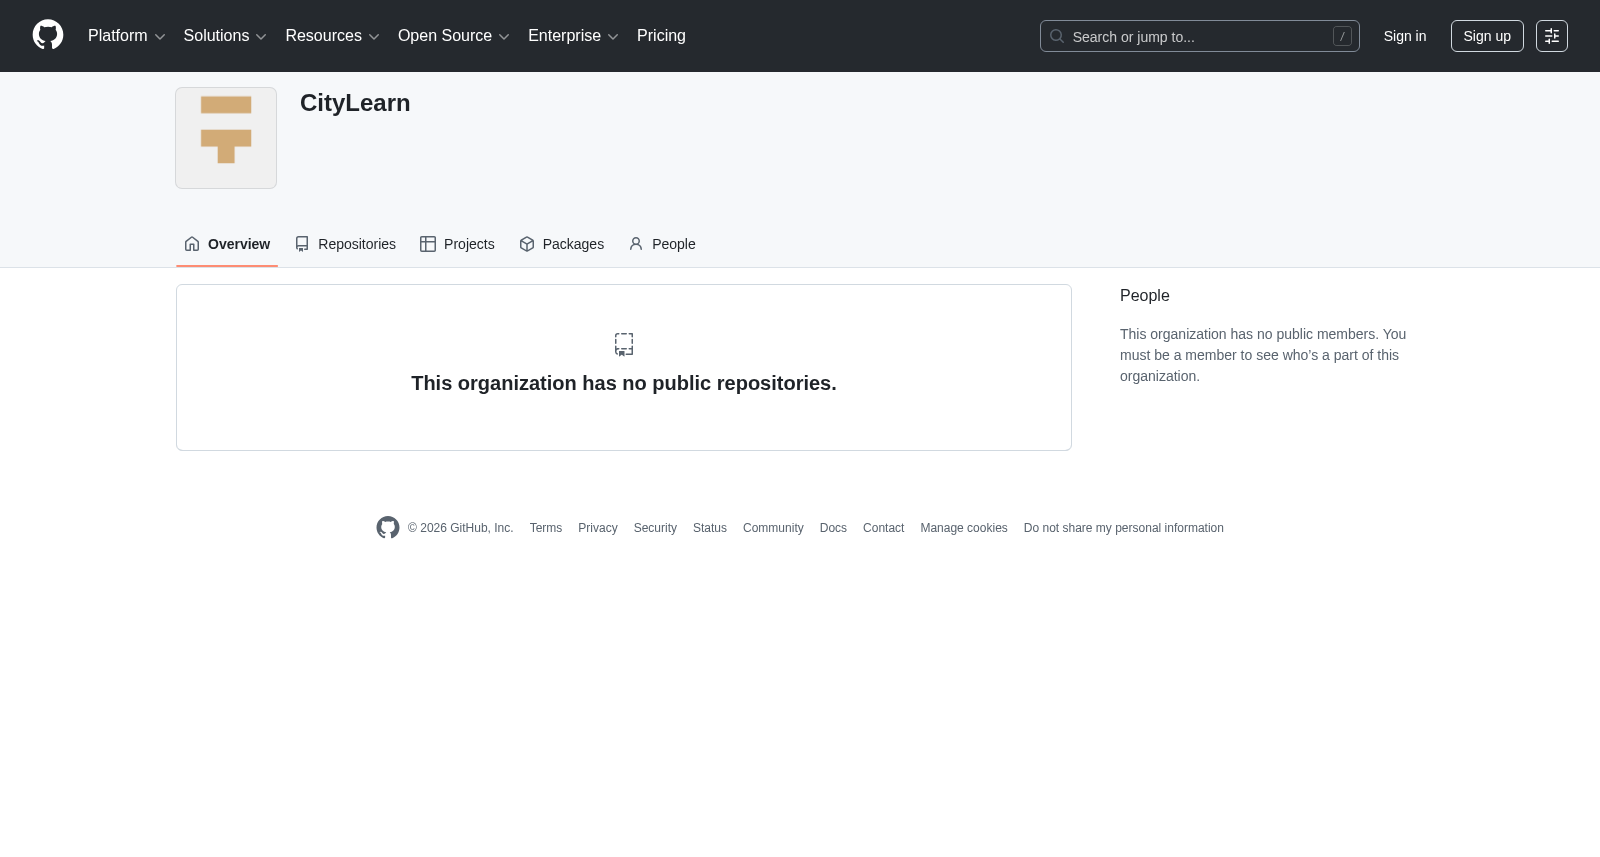The width and height of the screenshot is (1600, 857).
Task: Click the CityLearn organization name heading
Action: (355, 103)
